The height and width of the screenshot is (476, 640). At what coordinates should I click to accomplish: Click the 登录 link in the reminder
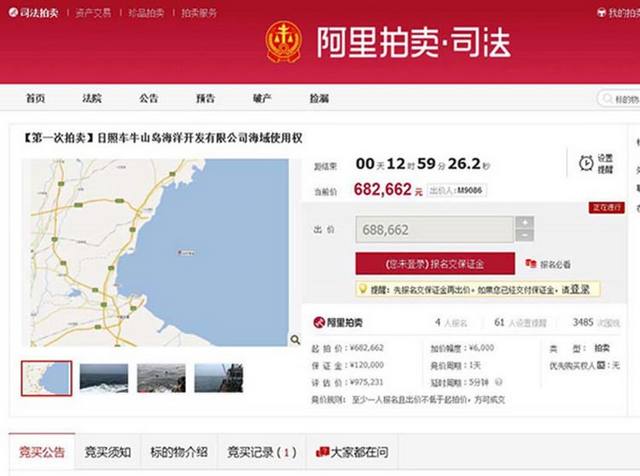pos(580,289)
